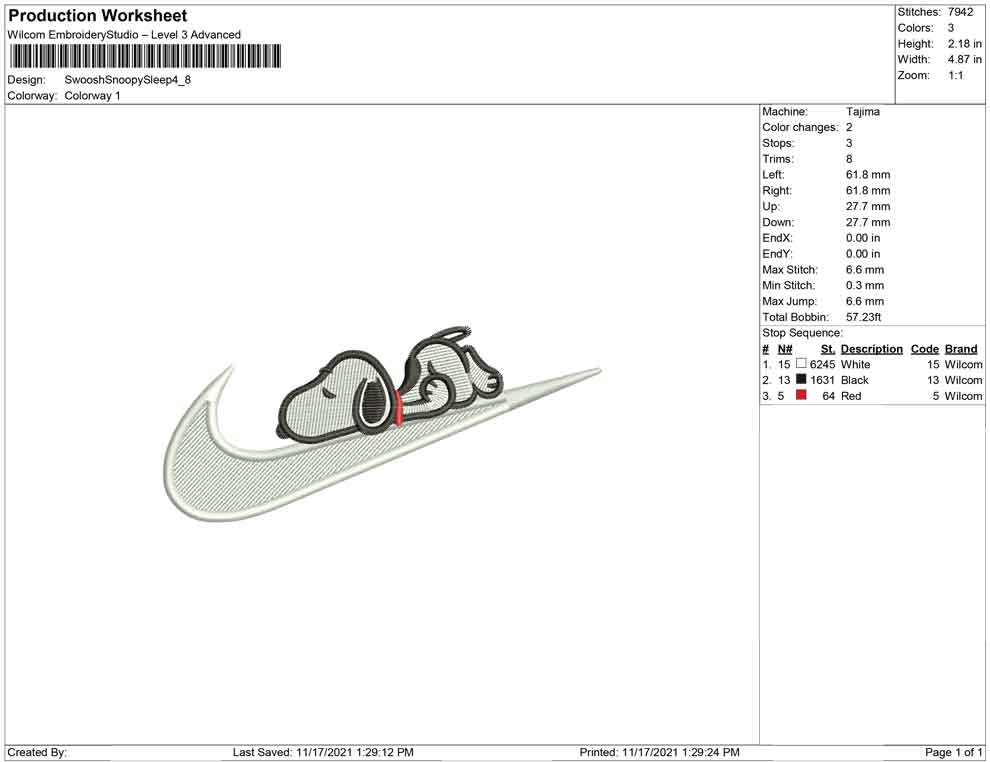Click 'Wilcom EmbroideryStudio – Level 3 Advanced' text
The width and height of the screenshot is (990, 762).
[124, 35]
